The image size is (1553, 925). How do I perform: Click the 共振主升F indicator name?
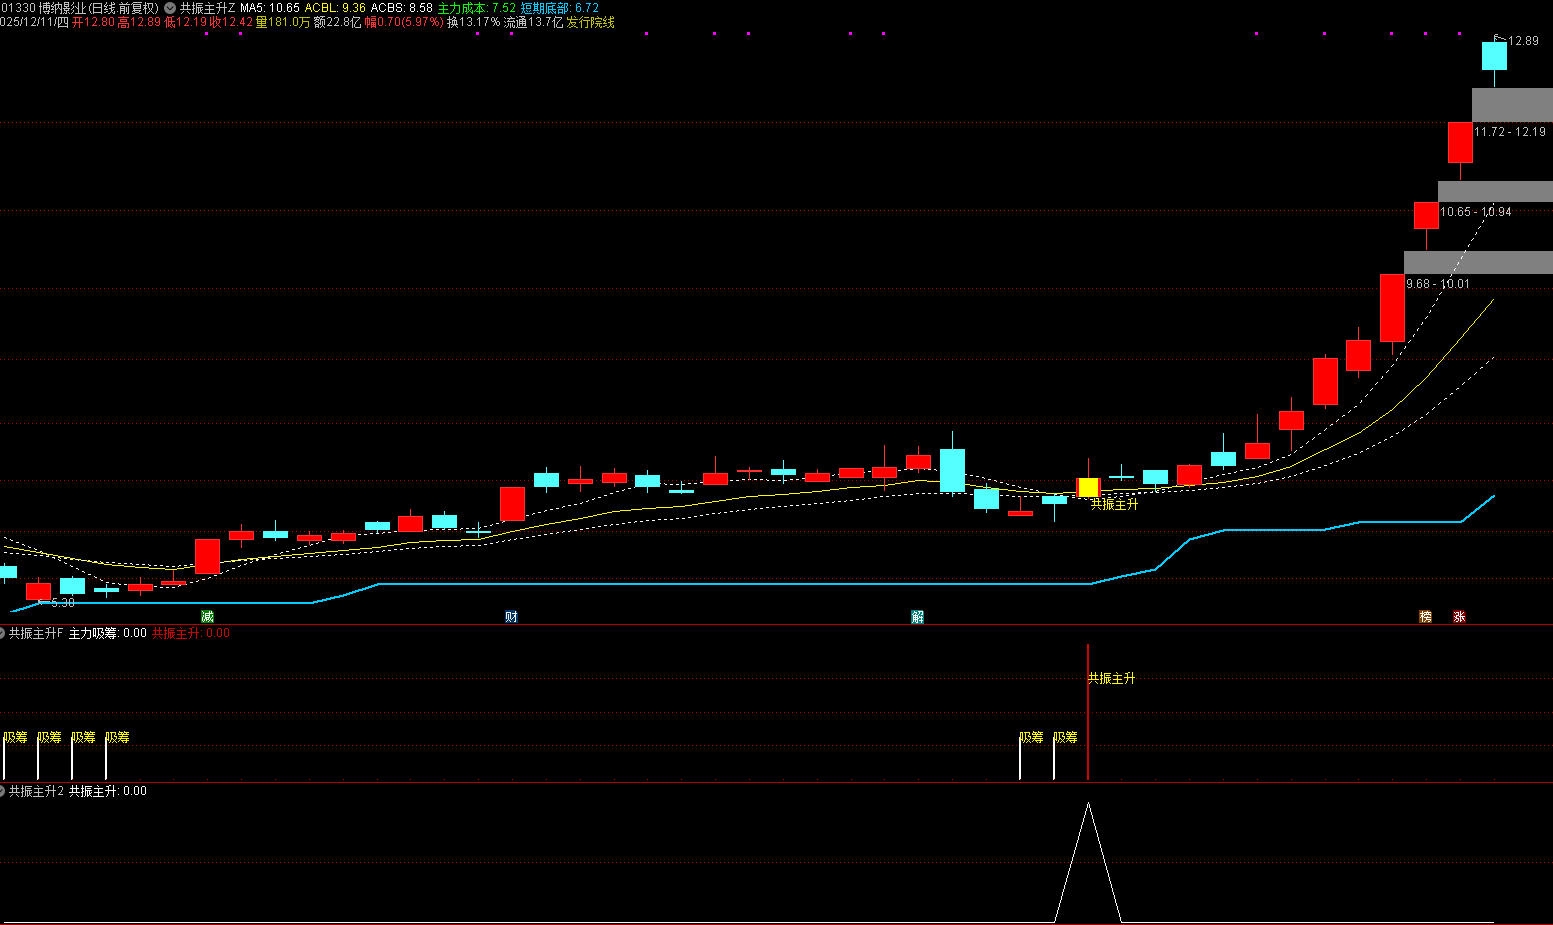pos(36,633)
